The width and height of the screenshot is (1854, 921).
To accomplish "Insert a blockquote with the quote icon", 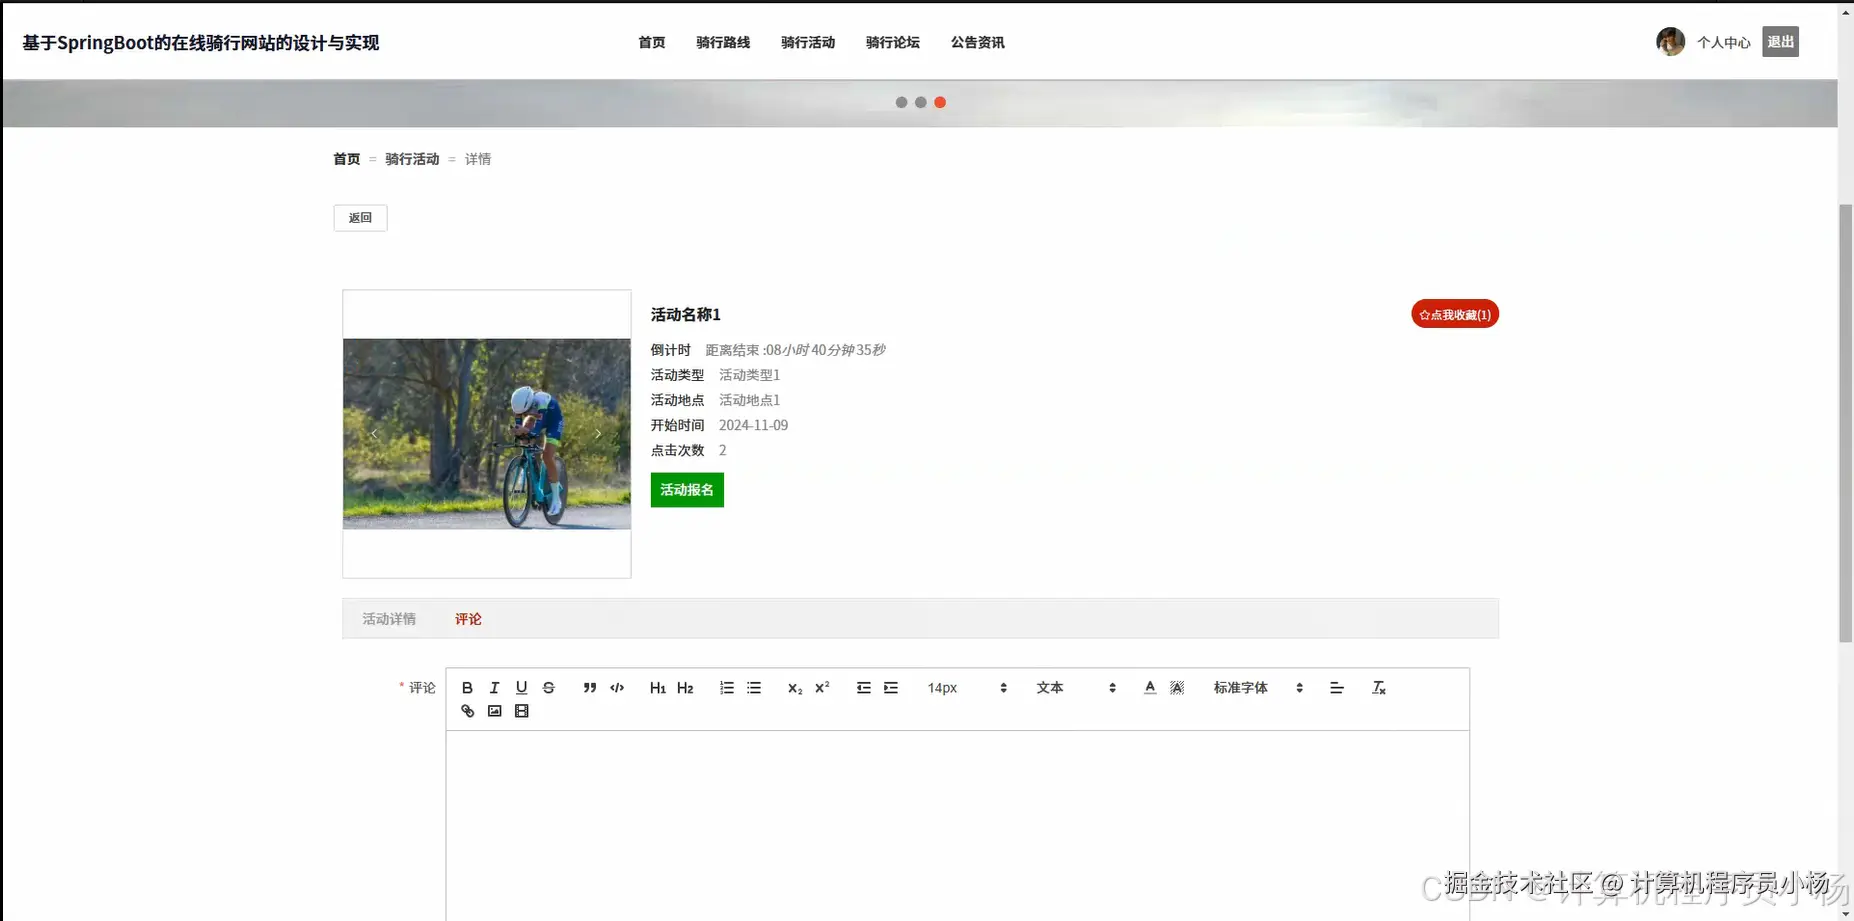I will [x=590, y=688].
